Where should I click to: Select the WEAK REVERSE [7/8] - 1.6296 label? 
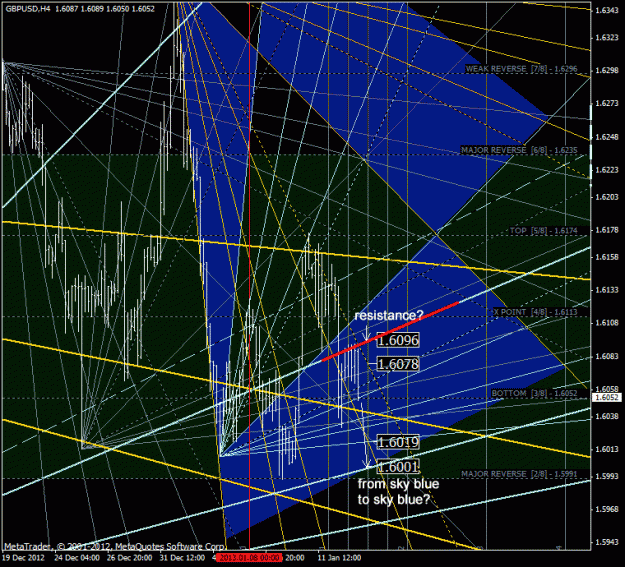(x=521, y=69)
